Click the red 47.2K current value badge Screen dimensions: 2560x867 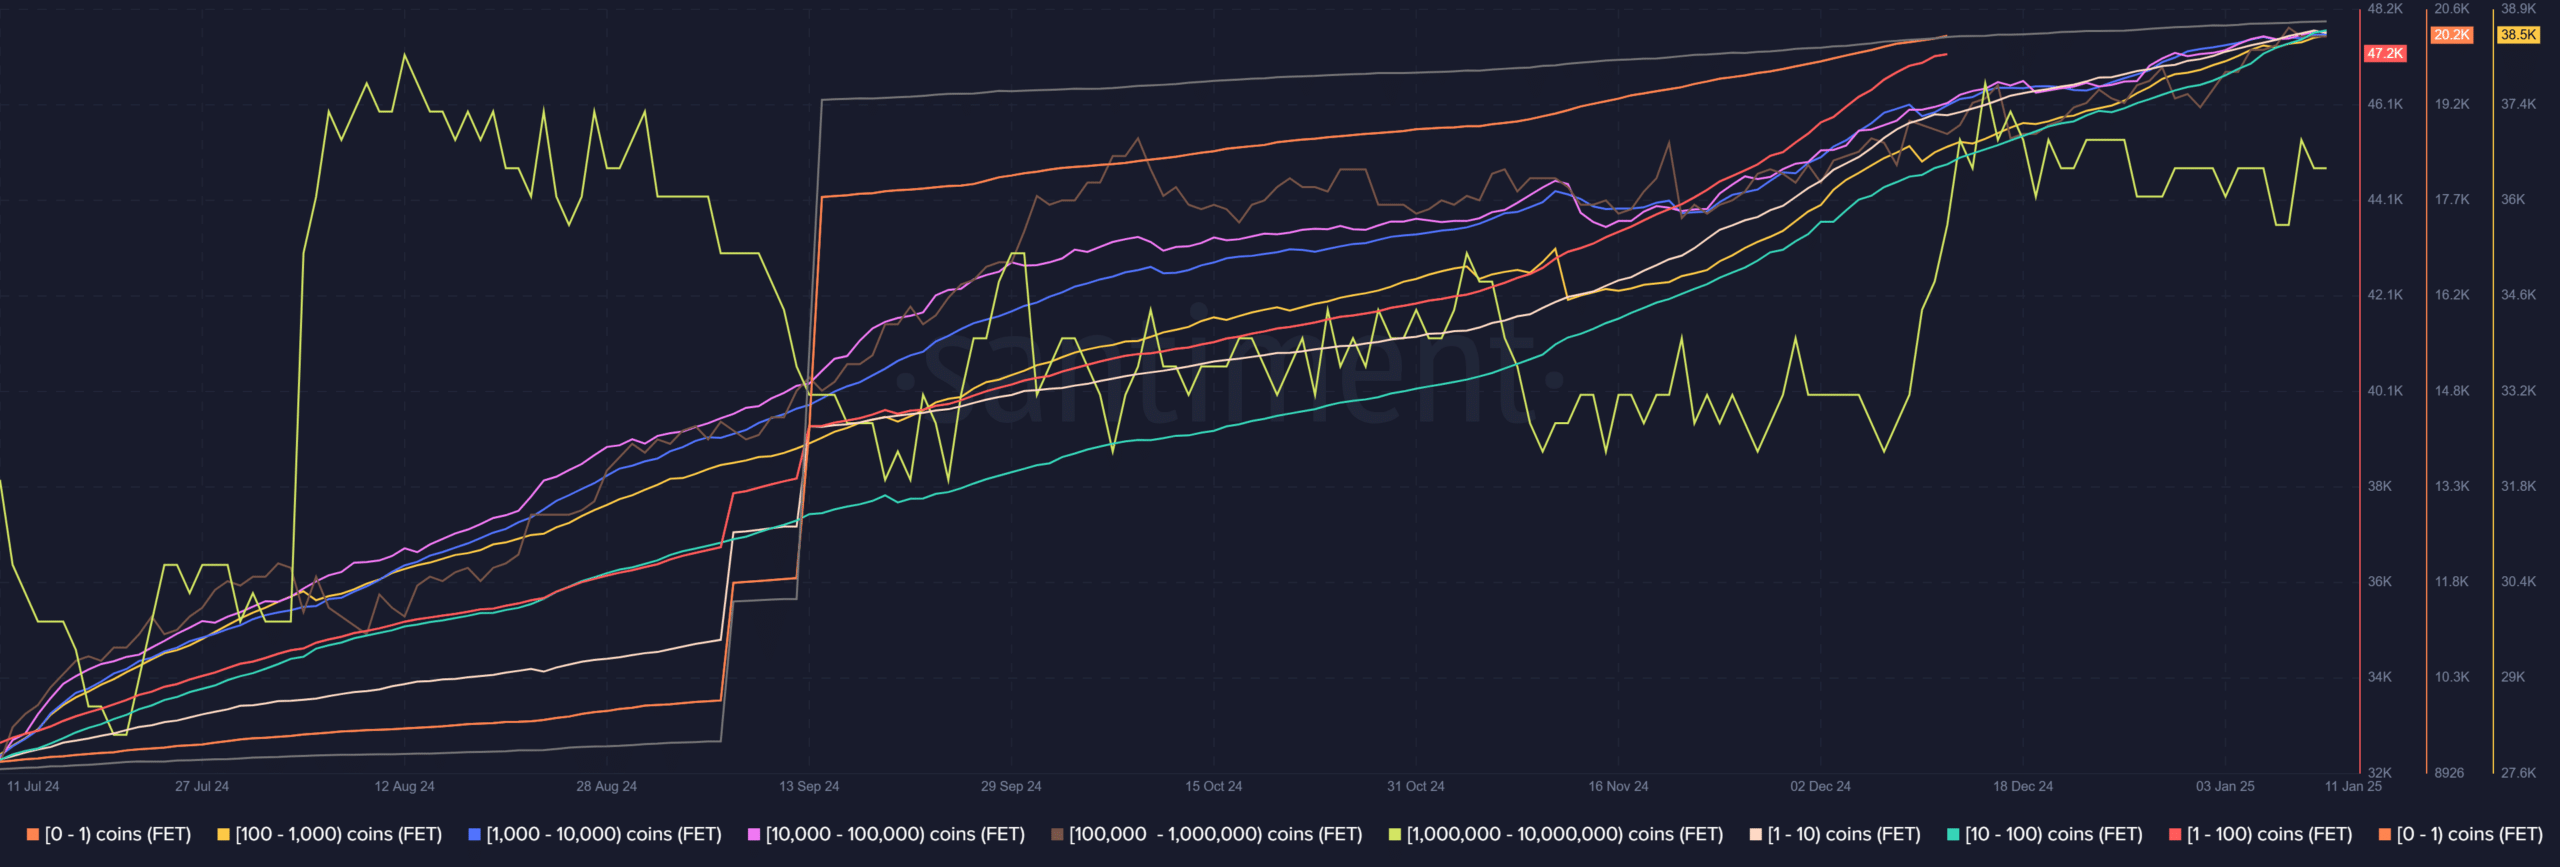point(2385,54)
